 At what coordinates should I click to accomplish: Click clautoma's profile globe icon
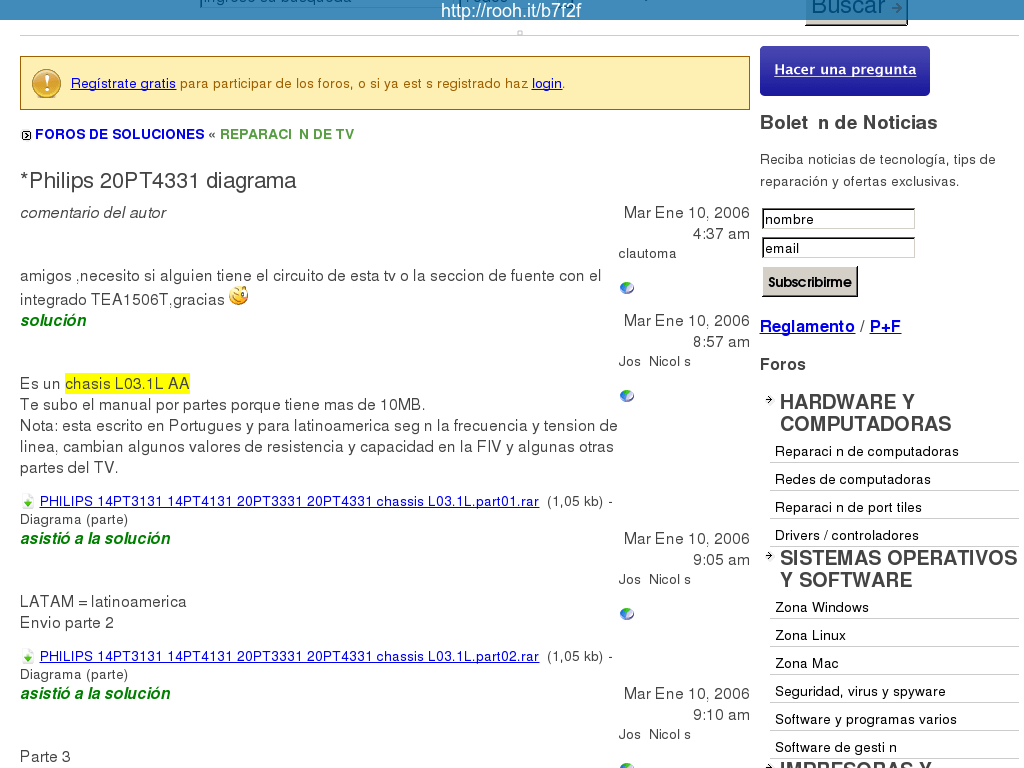point(627,288)
